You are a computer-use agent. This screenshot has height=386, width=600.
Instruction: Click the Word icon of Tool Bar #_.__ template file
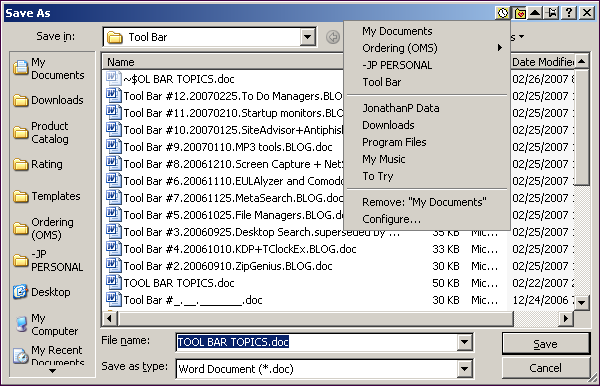(114, 300)
